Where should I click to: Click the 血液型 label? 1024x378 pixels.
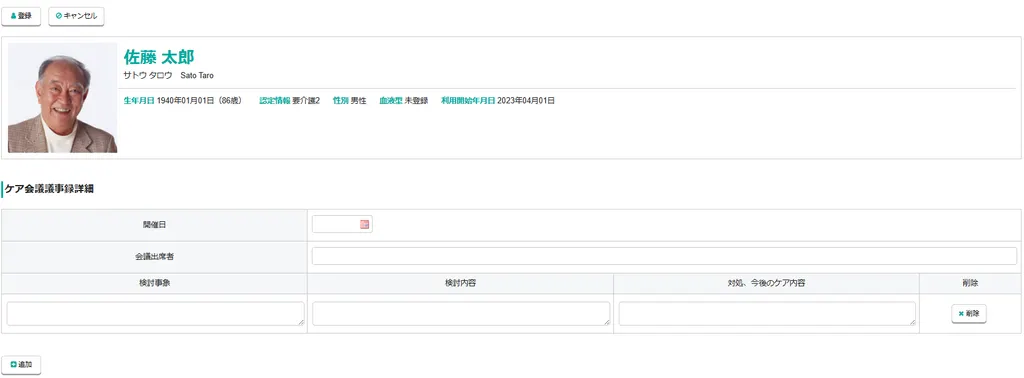[x=391, y=101]
